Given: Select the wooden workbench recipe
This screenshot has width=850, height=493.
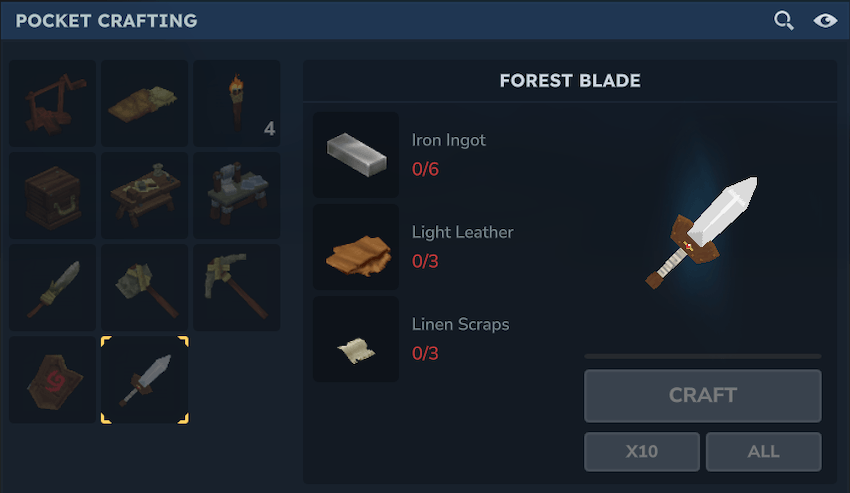Looking at the screenshot, I should pyautogui.click(x=145, y=195).
